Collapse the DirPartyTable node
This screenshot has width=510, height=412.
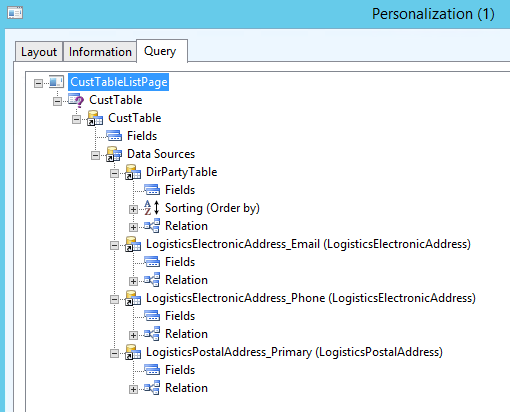pyautogui.click(x=114, y=173)
